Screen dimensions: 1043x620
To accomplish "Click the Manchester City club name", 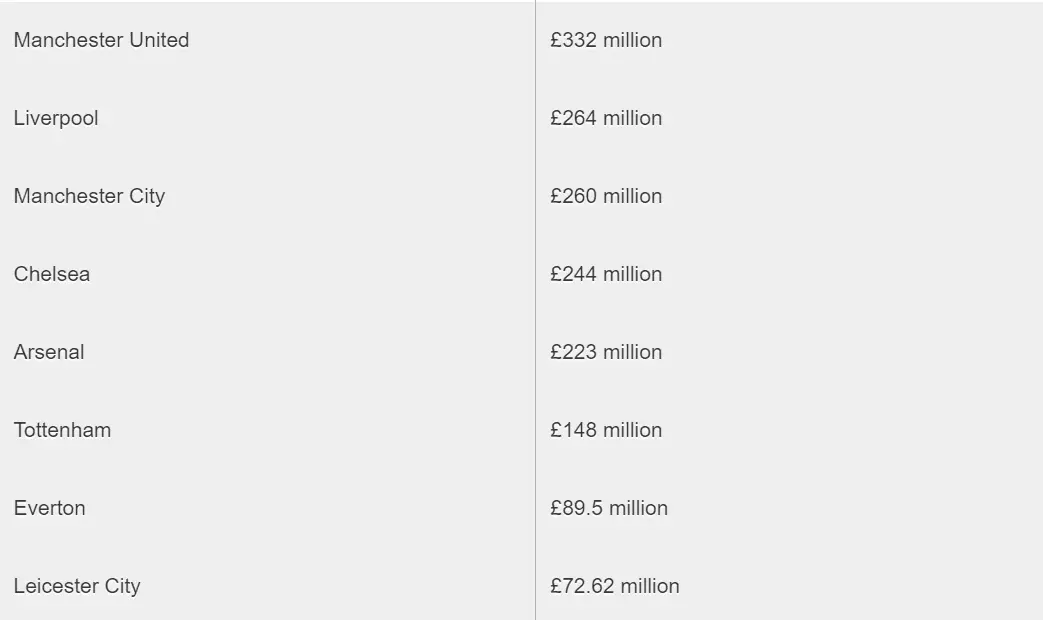I will (x=89, y=196).
